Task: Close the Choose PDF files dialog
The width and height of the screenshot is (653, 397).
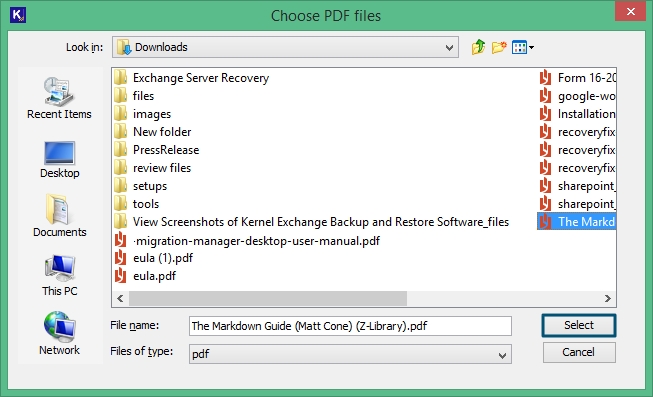Action: pyautogui.click(x=631, y=11)
